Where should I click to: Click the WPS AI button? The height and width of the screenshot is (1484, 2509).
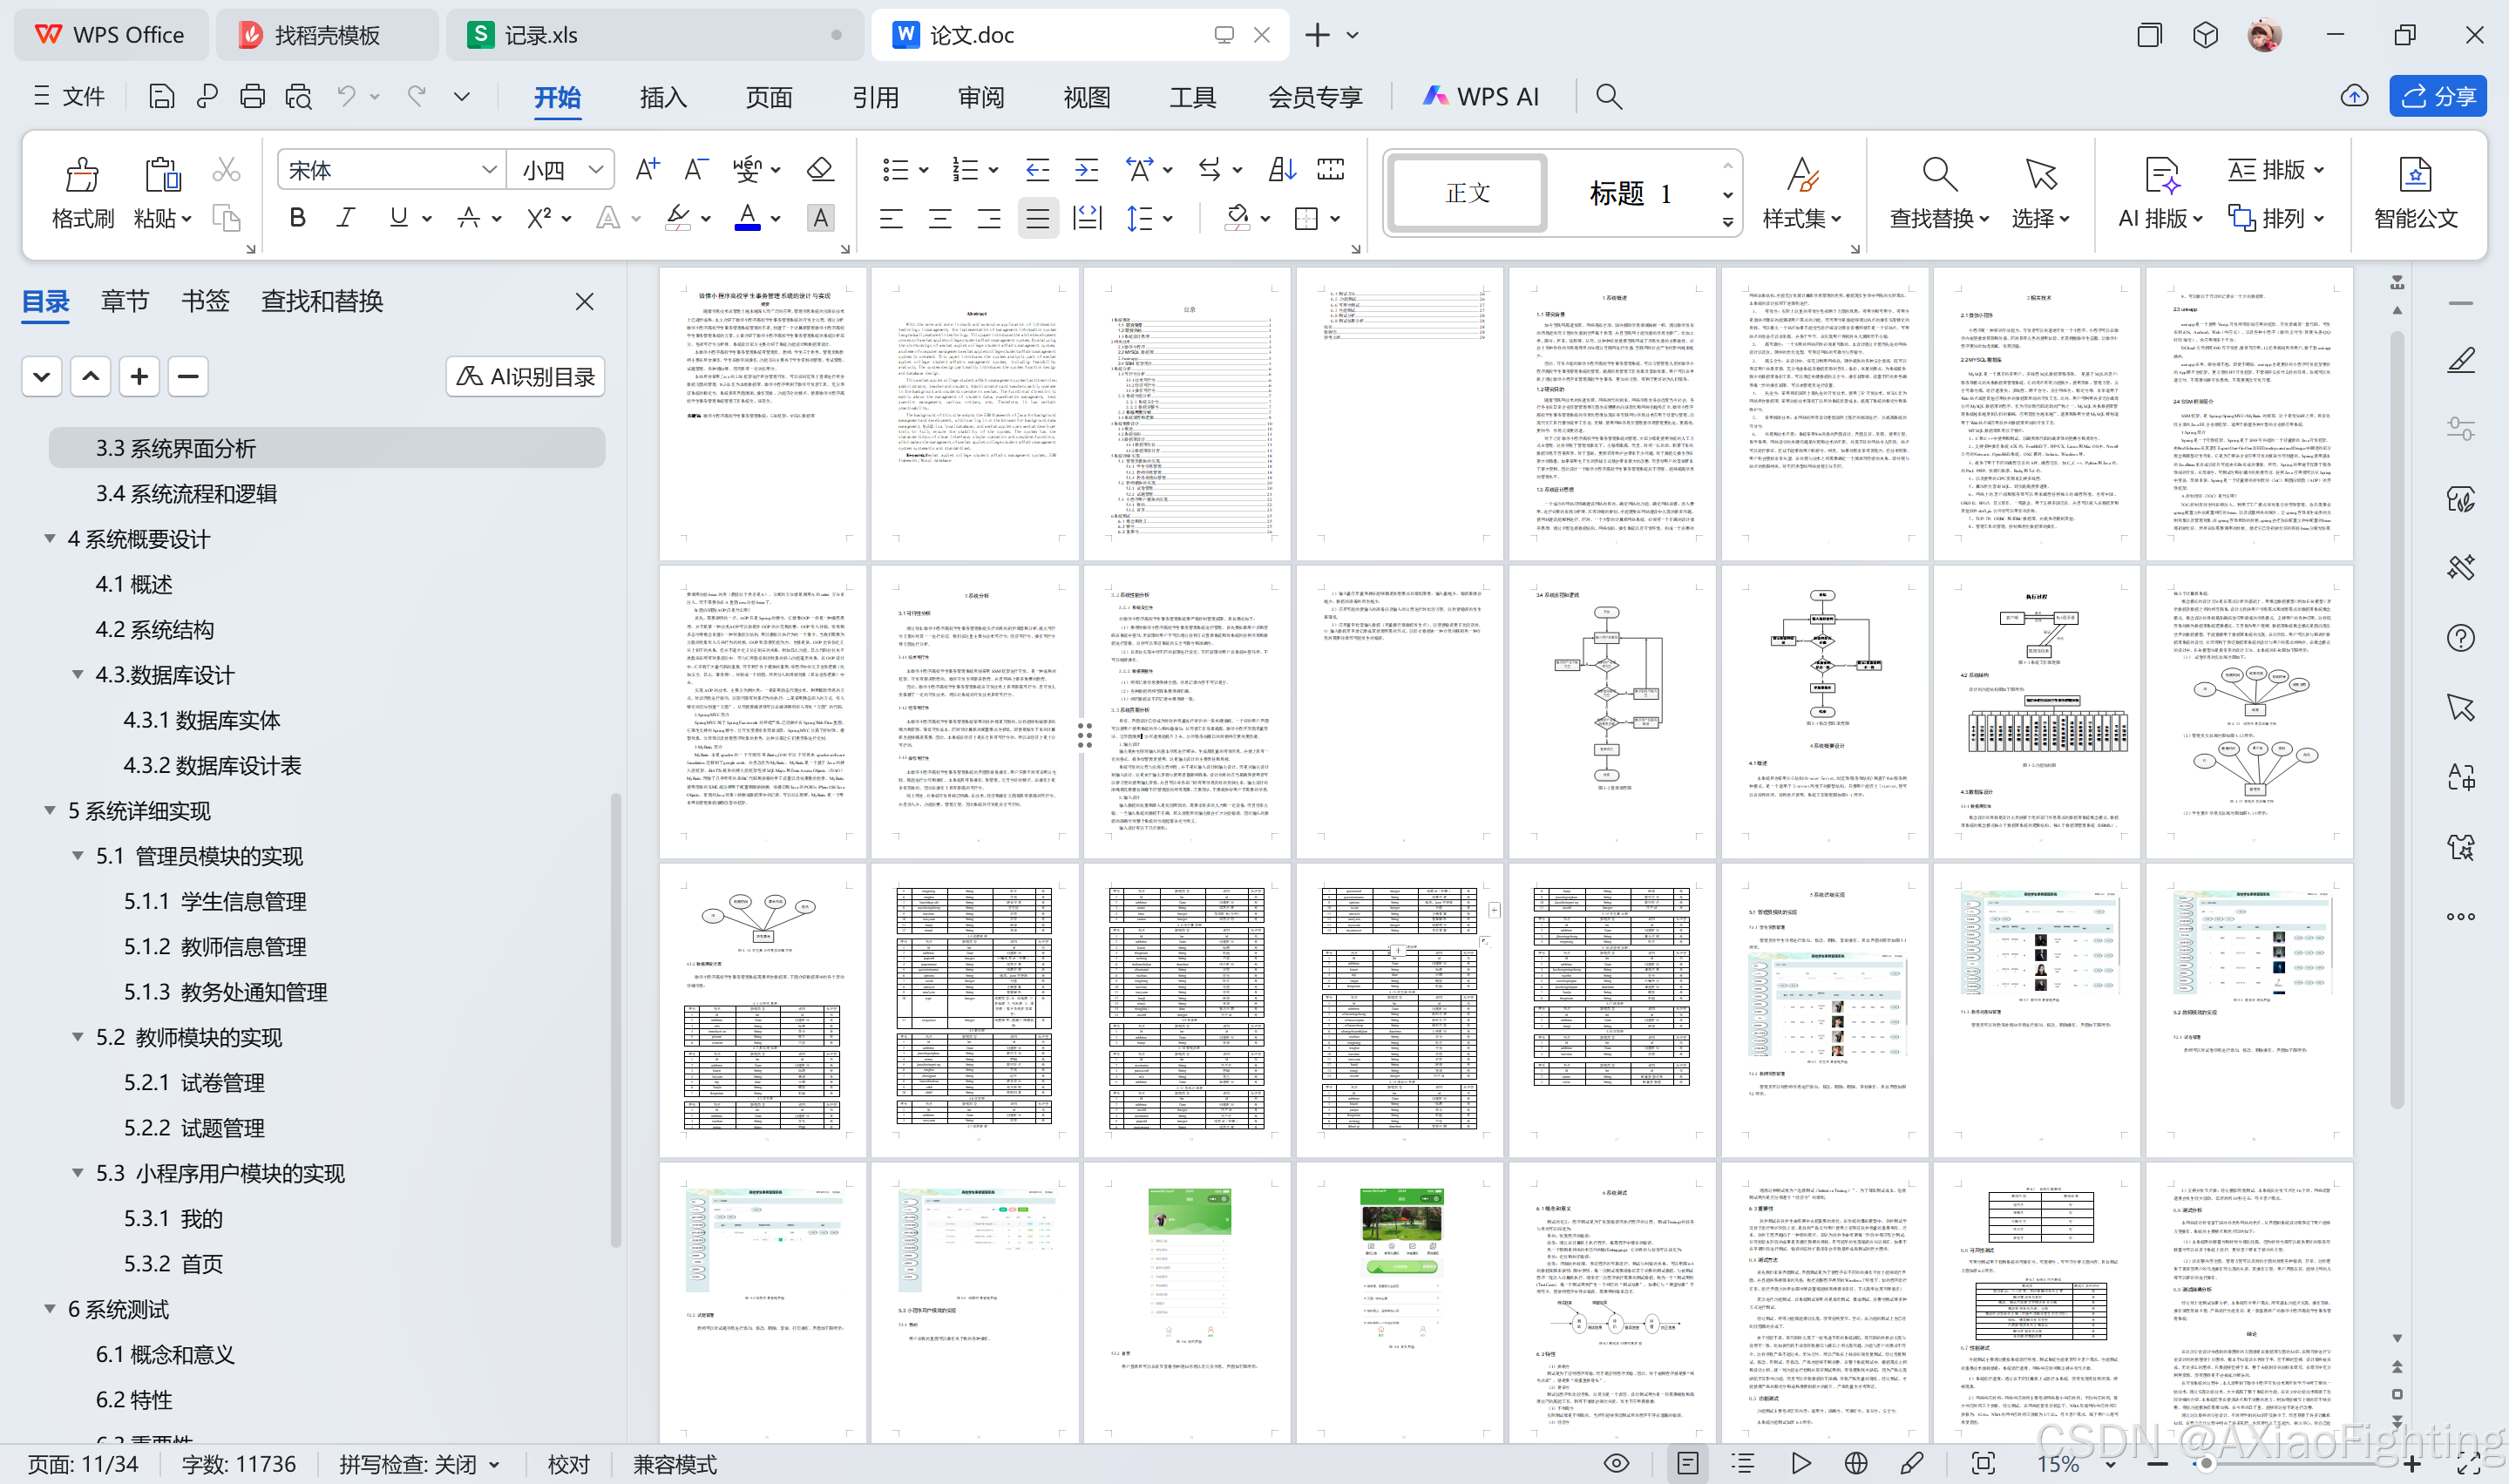[1482, 96]
